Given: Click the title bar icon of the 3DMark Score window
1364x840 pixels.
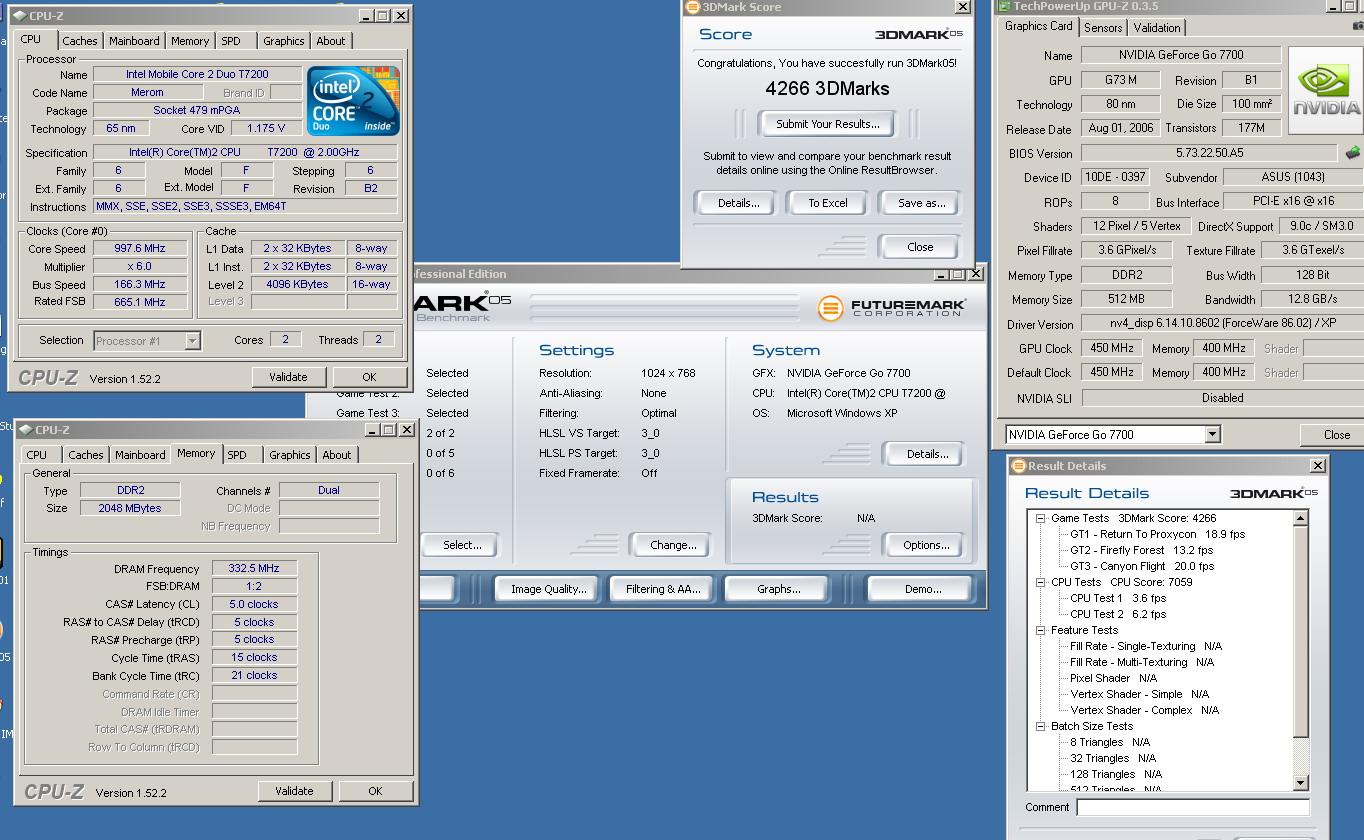Looking at the screenshot, I should click(692, 7).
